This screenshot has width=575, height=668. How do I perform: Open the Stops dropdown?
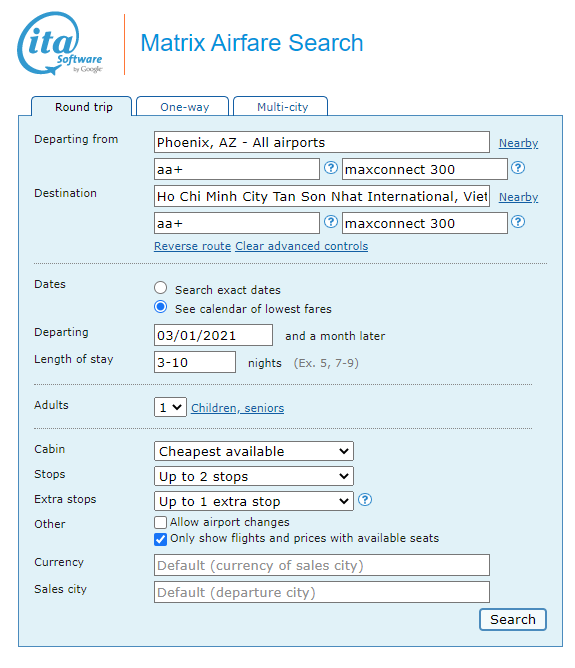254,476
